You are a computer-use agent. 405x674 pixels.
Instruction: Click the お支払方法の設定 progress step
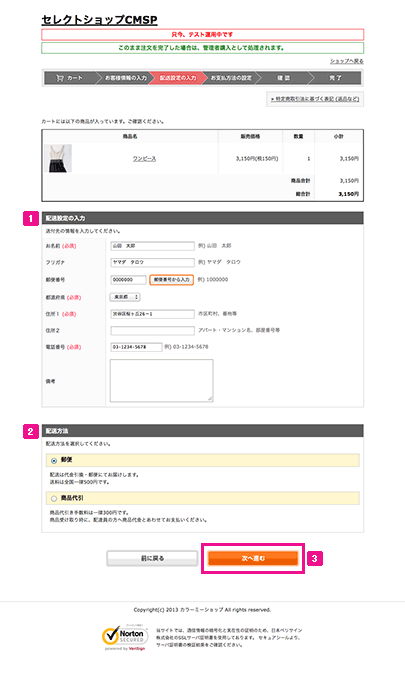(231, 78)
